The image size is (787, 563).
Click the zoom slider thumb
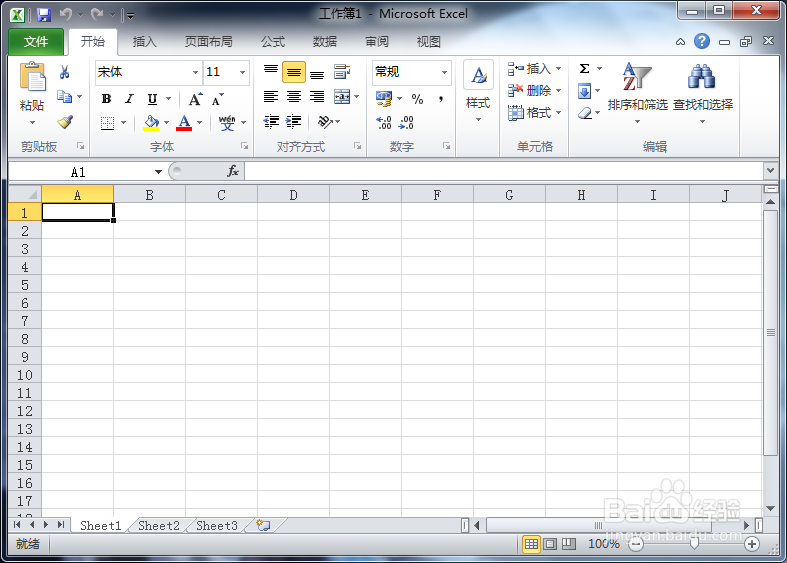pyautogui.click(x=694, y=543)
